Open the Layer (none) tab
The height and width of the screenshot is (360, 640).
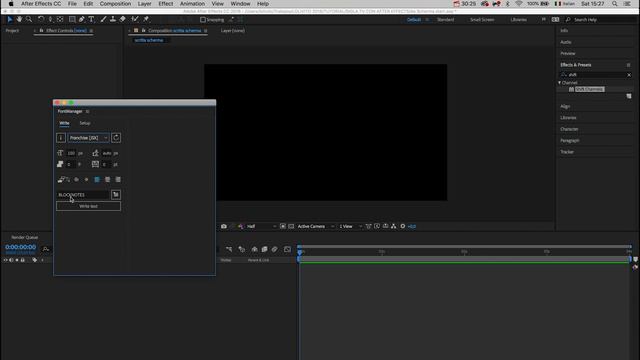pos(233,31)
